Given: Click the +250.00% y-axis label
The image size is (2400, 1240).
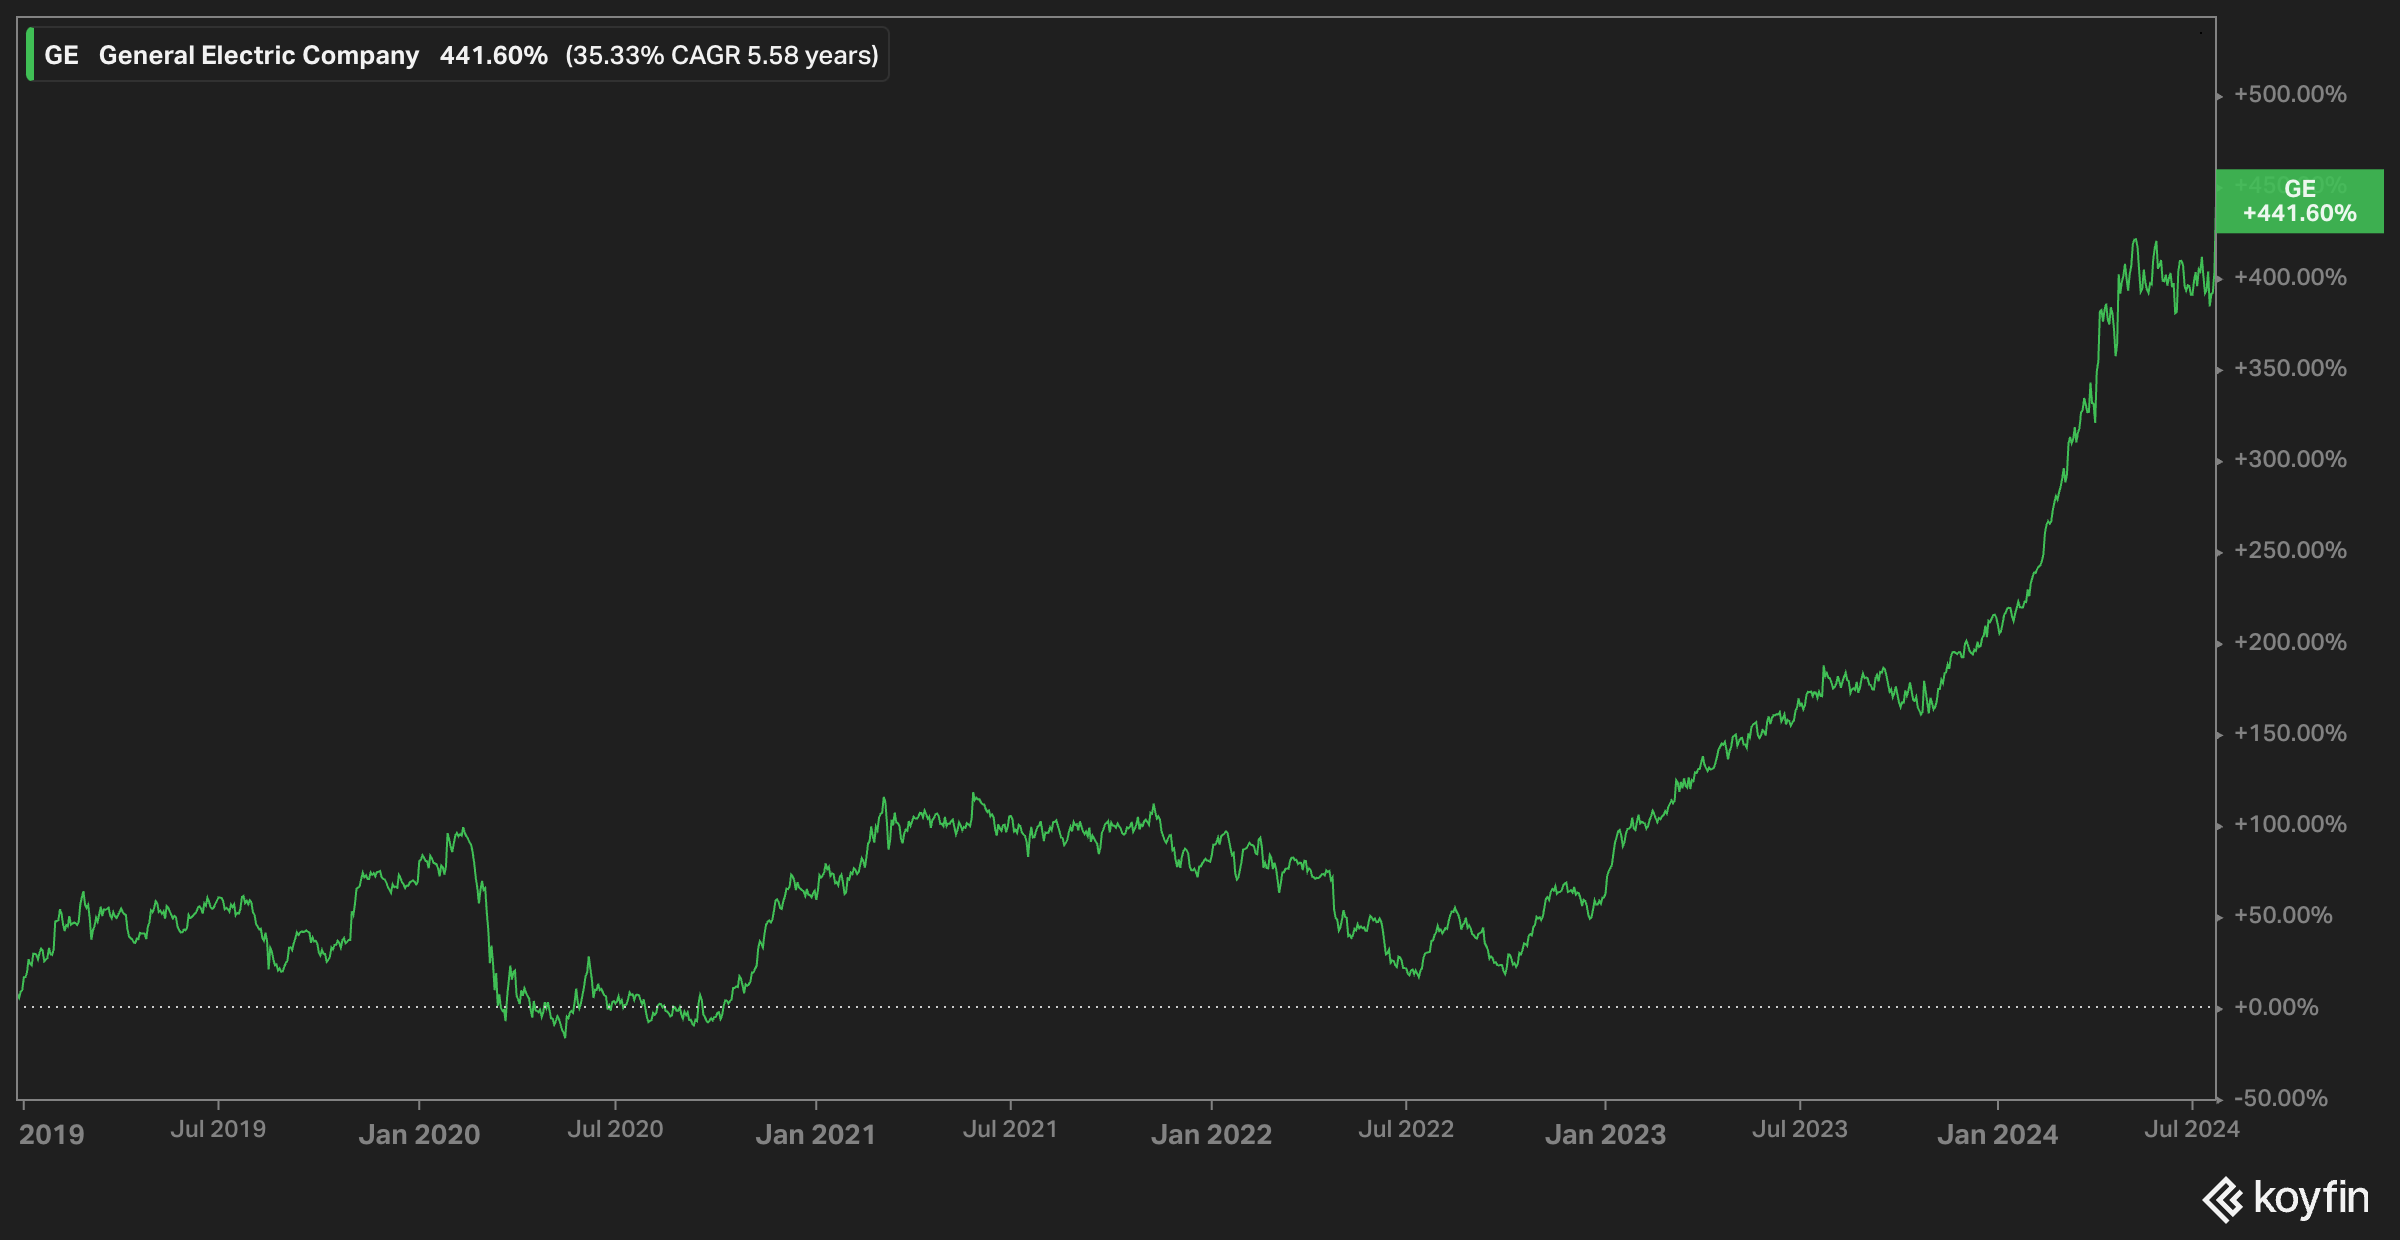Looking at the screenshot, I should pos(2290,550).
